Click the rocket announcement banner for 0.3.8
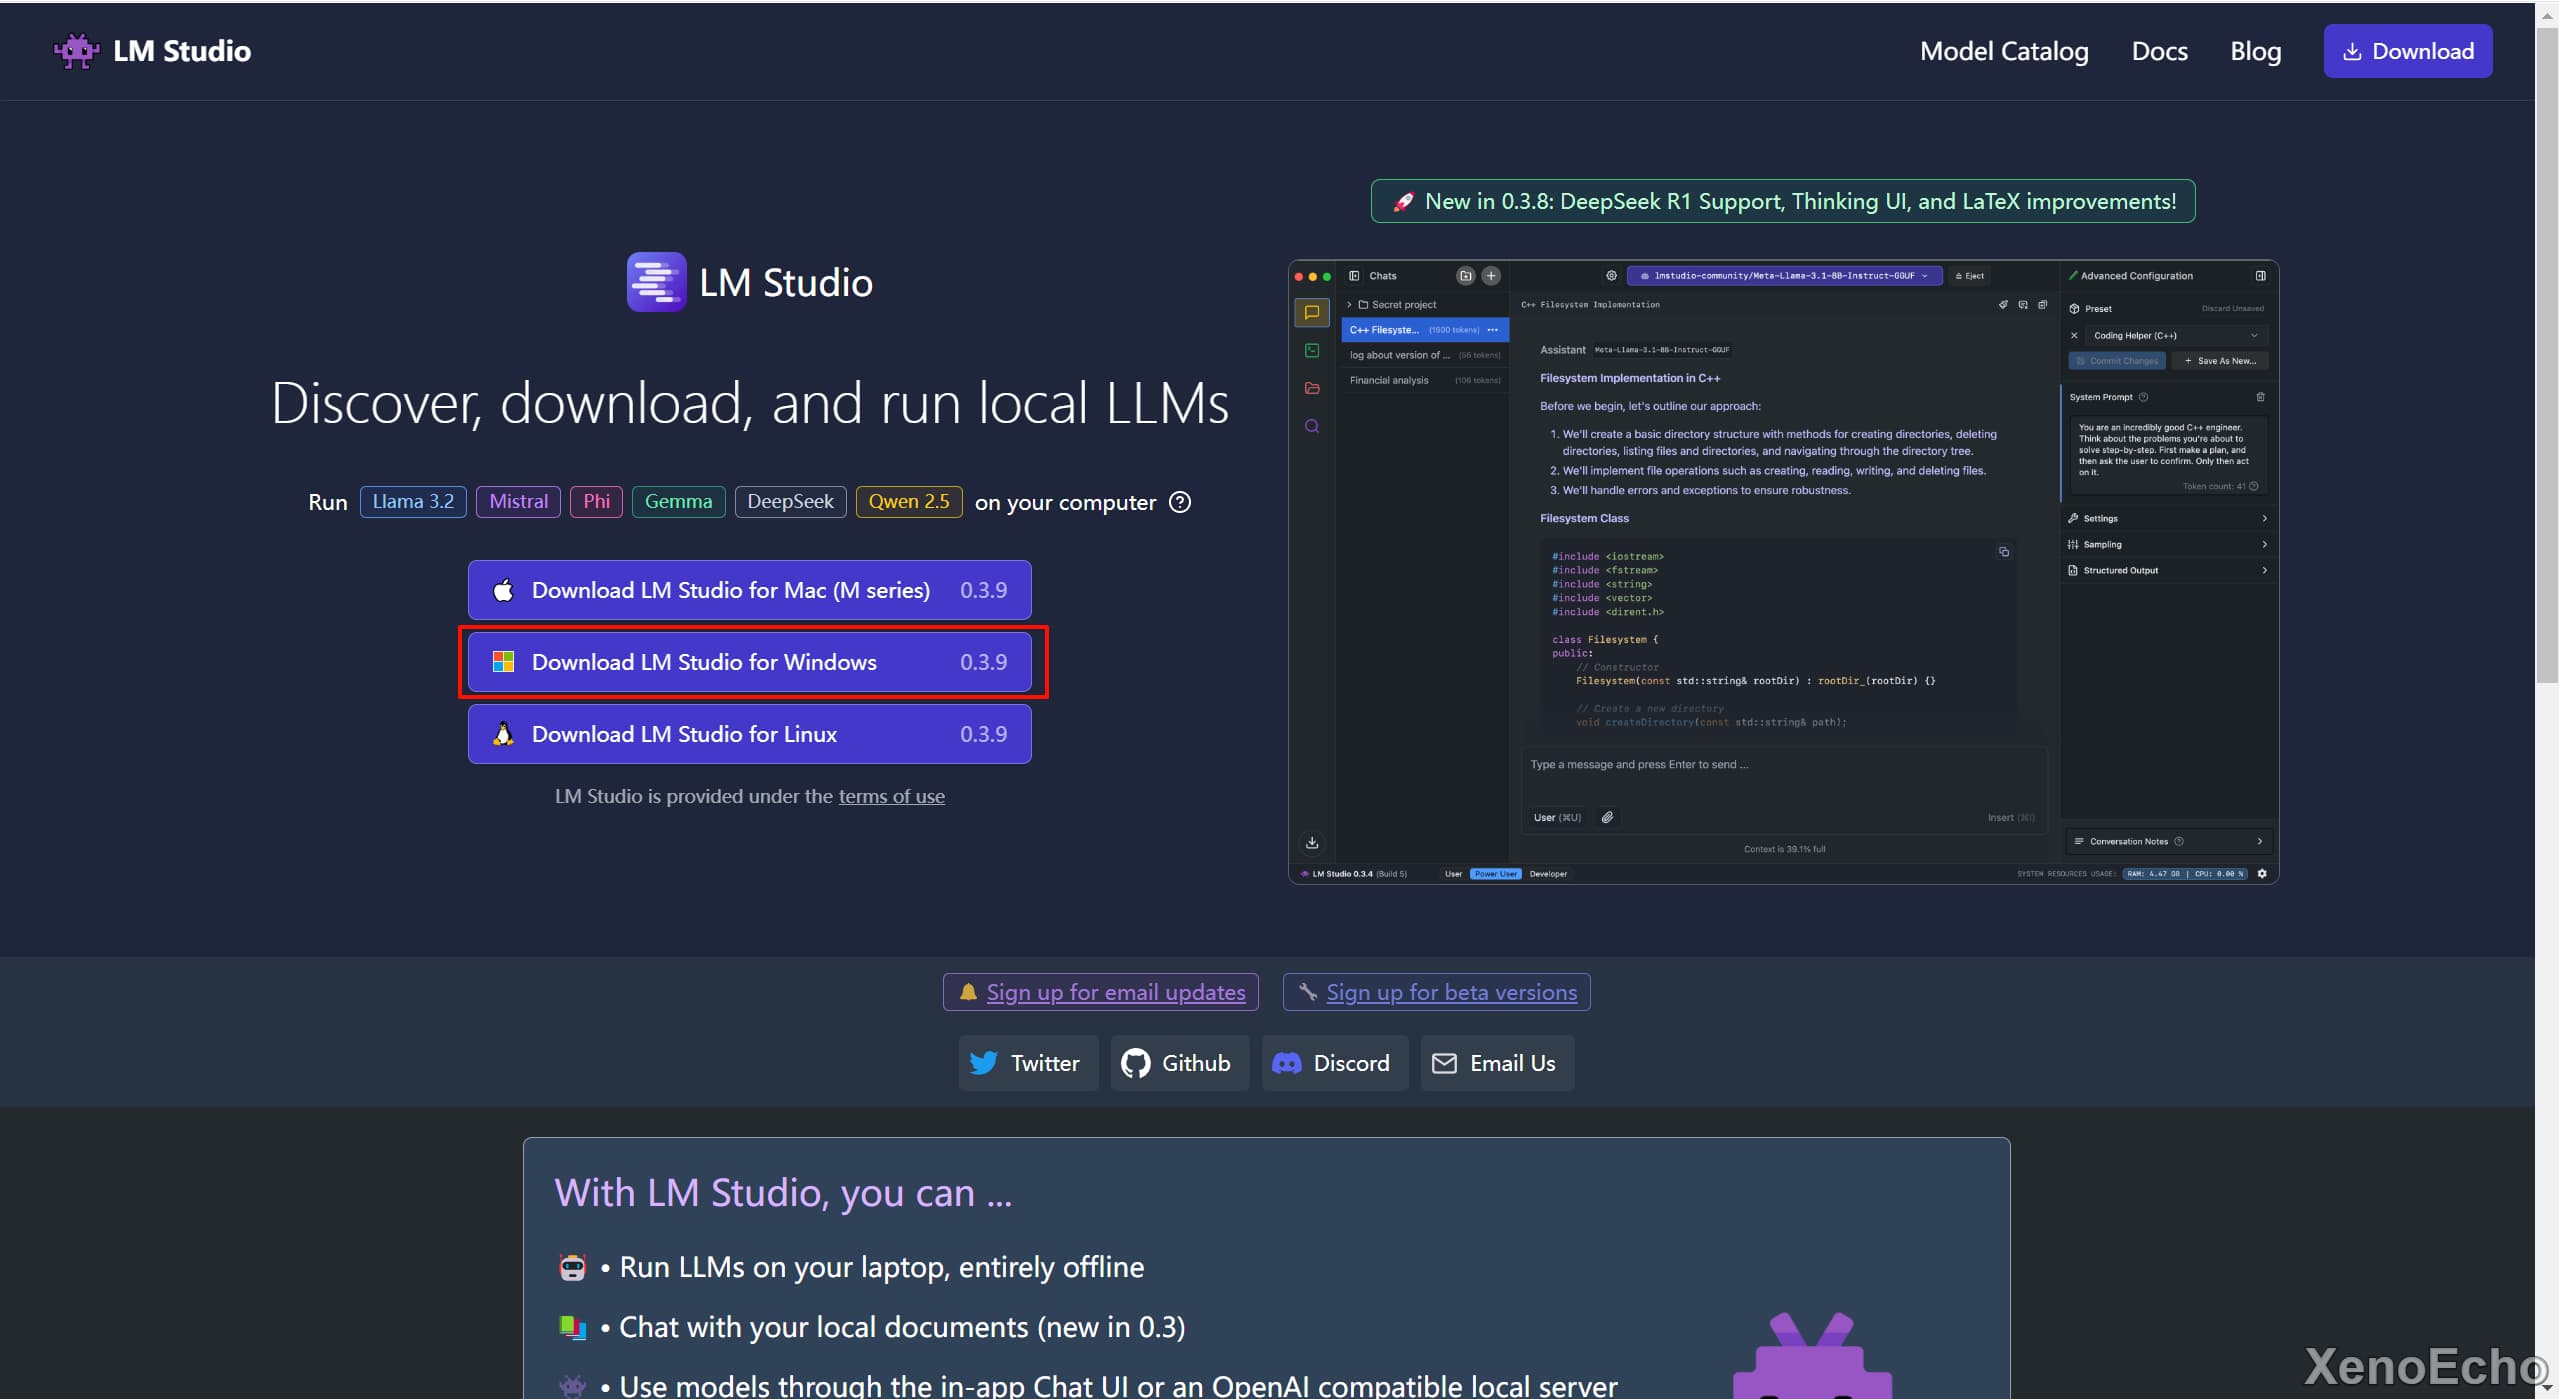This screenshot has width=2559, height=1399. coord(1782,201)
